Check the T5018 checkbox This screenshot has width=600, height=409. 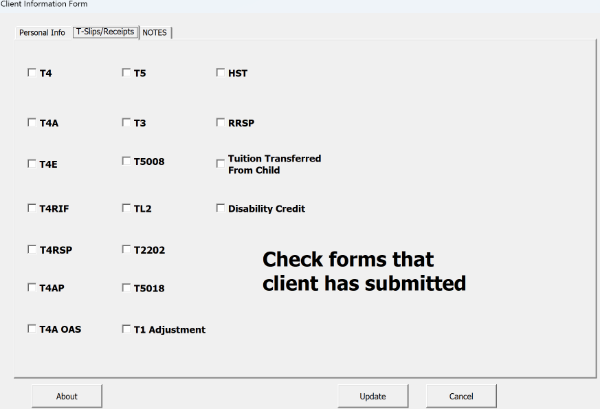click(x=125, y=288)
